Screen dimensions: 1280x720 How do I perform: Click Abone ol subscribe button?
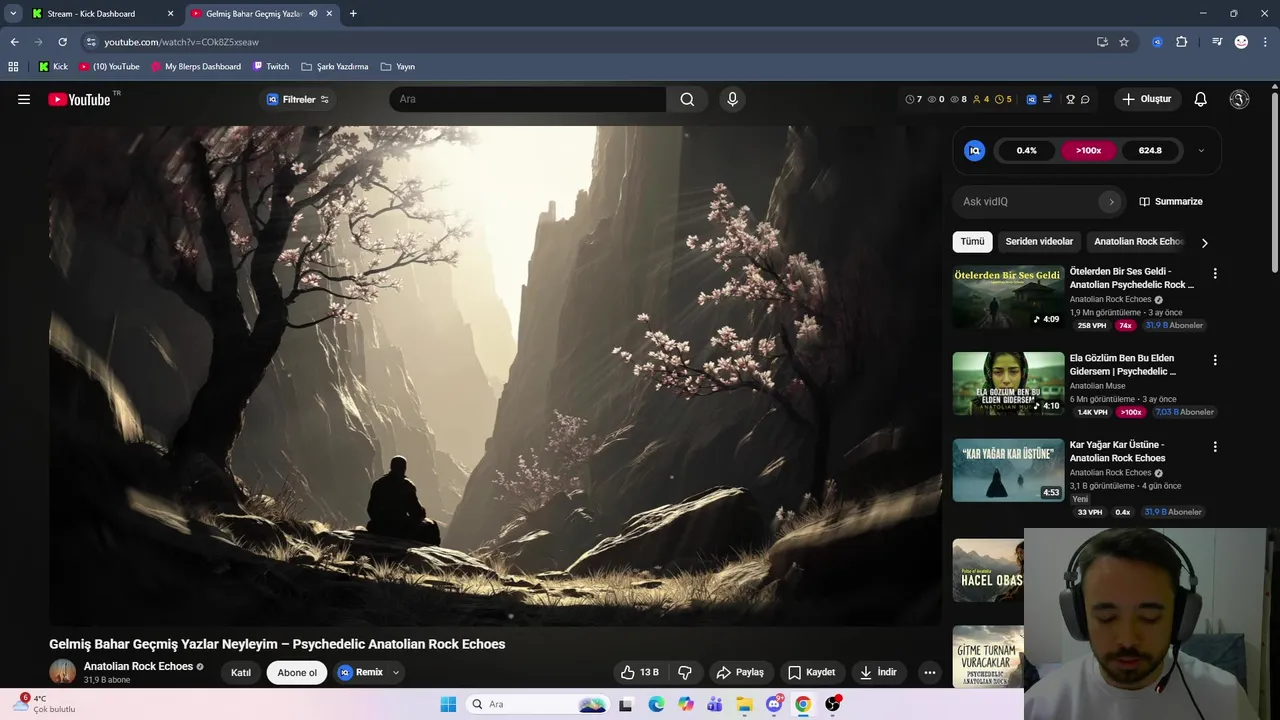tap(297, 672)
